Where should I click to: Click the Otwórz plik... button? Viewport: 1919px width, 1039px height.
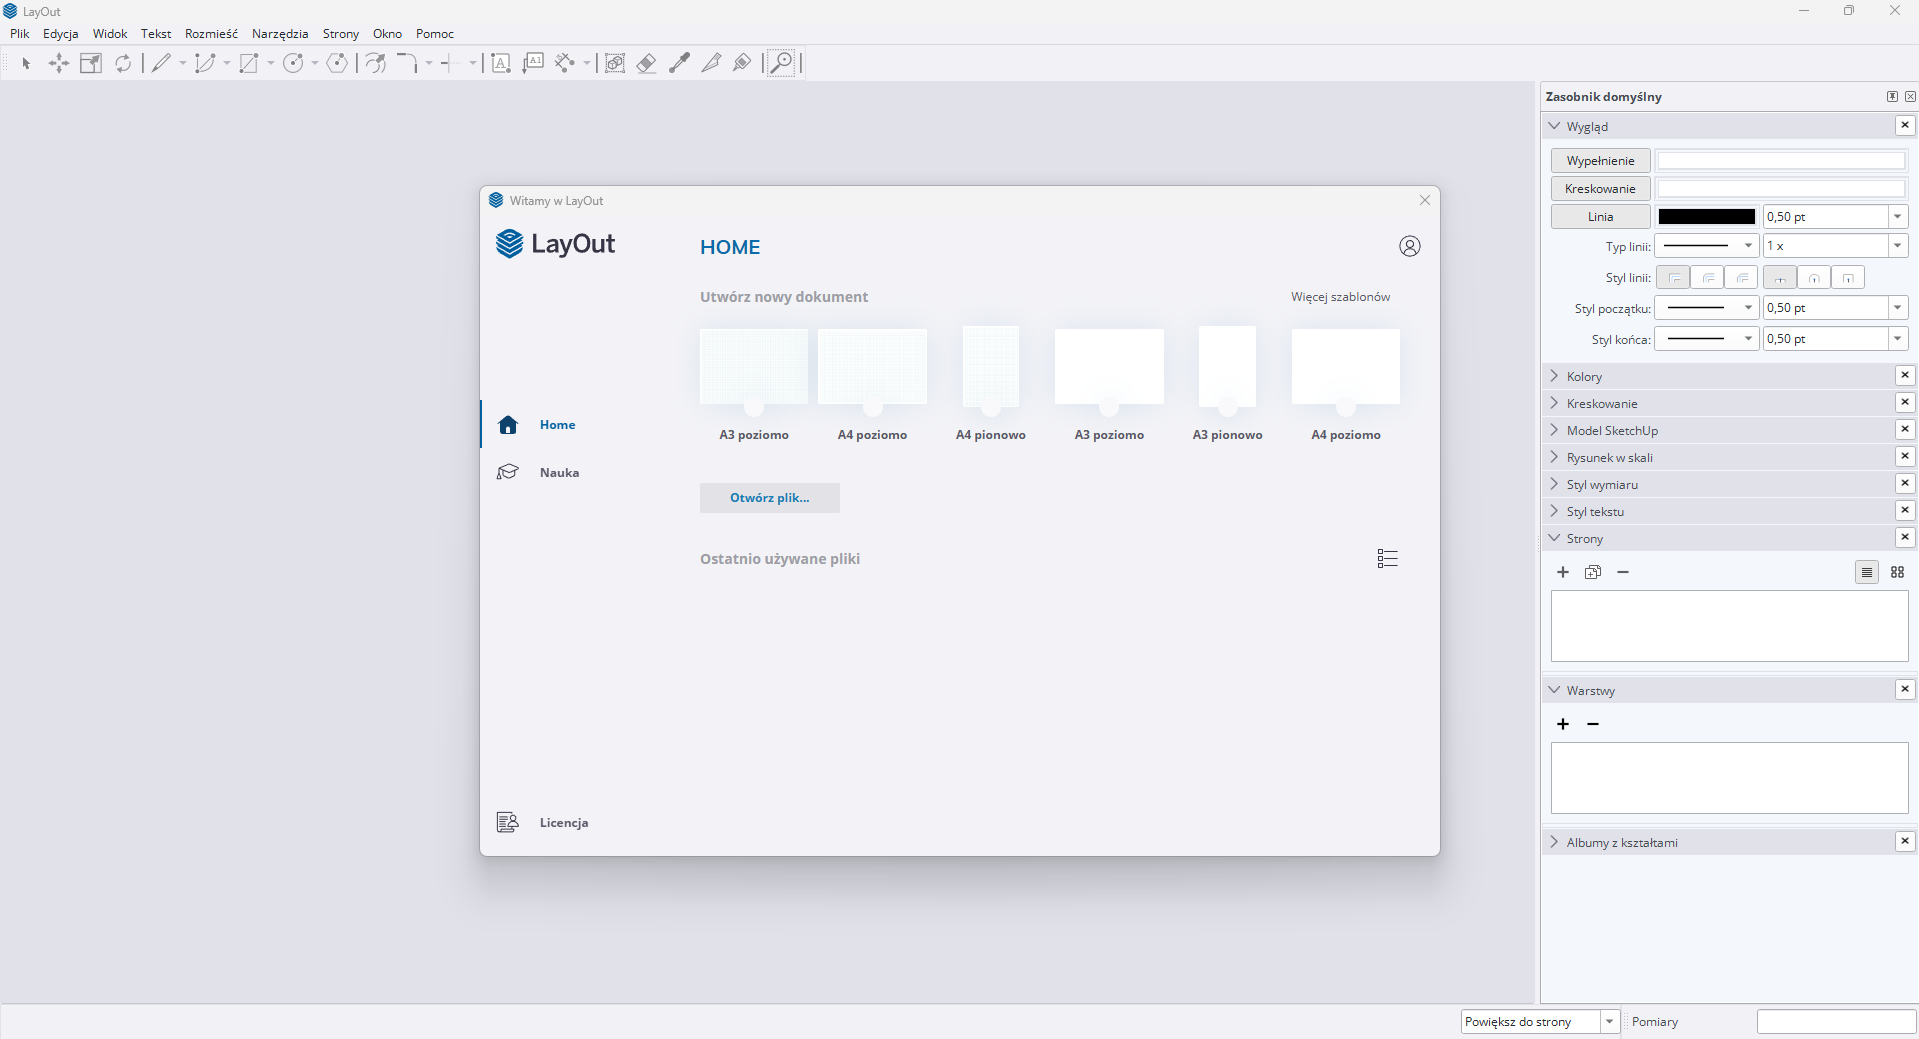770,498
